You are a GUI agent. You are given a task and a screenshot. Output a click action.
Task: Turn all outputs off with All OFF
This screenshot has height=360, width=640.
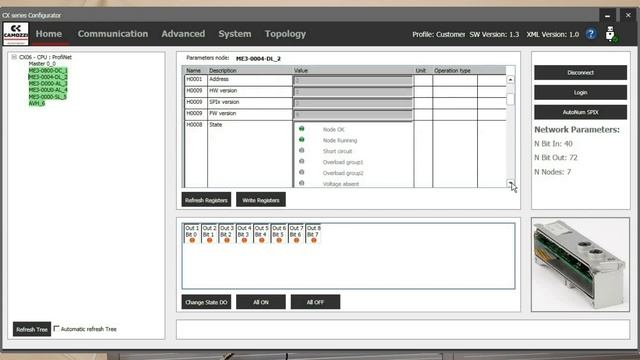315,302
